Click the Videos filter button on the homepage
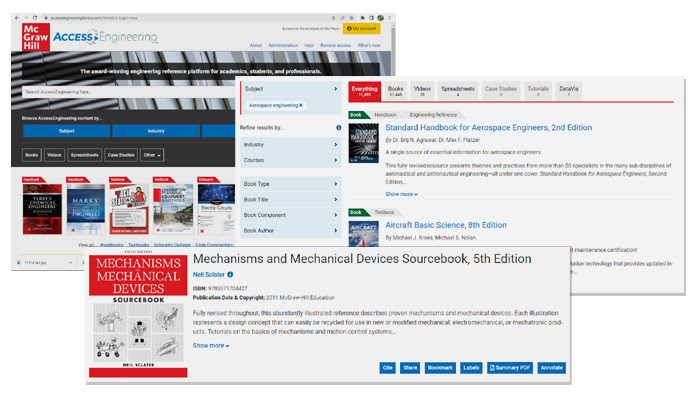Screen dimensions: 700x420 pos(54,155)
